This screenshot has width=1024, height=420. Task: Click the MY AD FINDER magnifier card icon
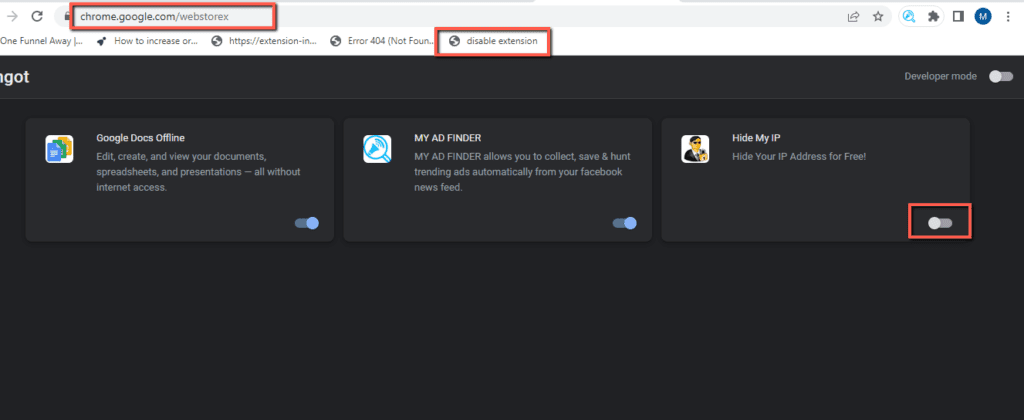tap(377, 149)
